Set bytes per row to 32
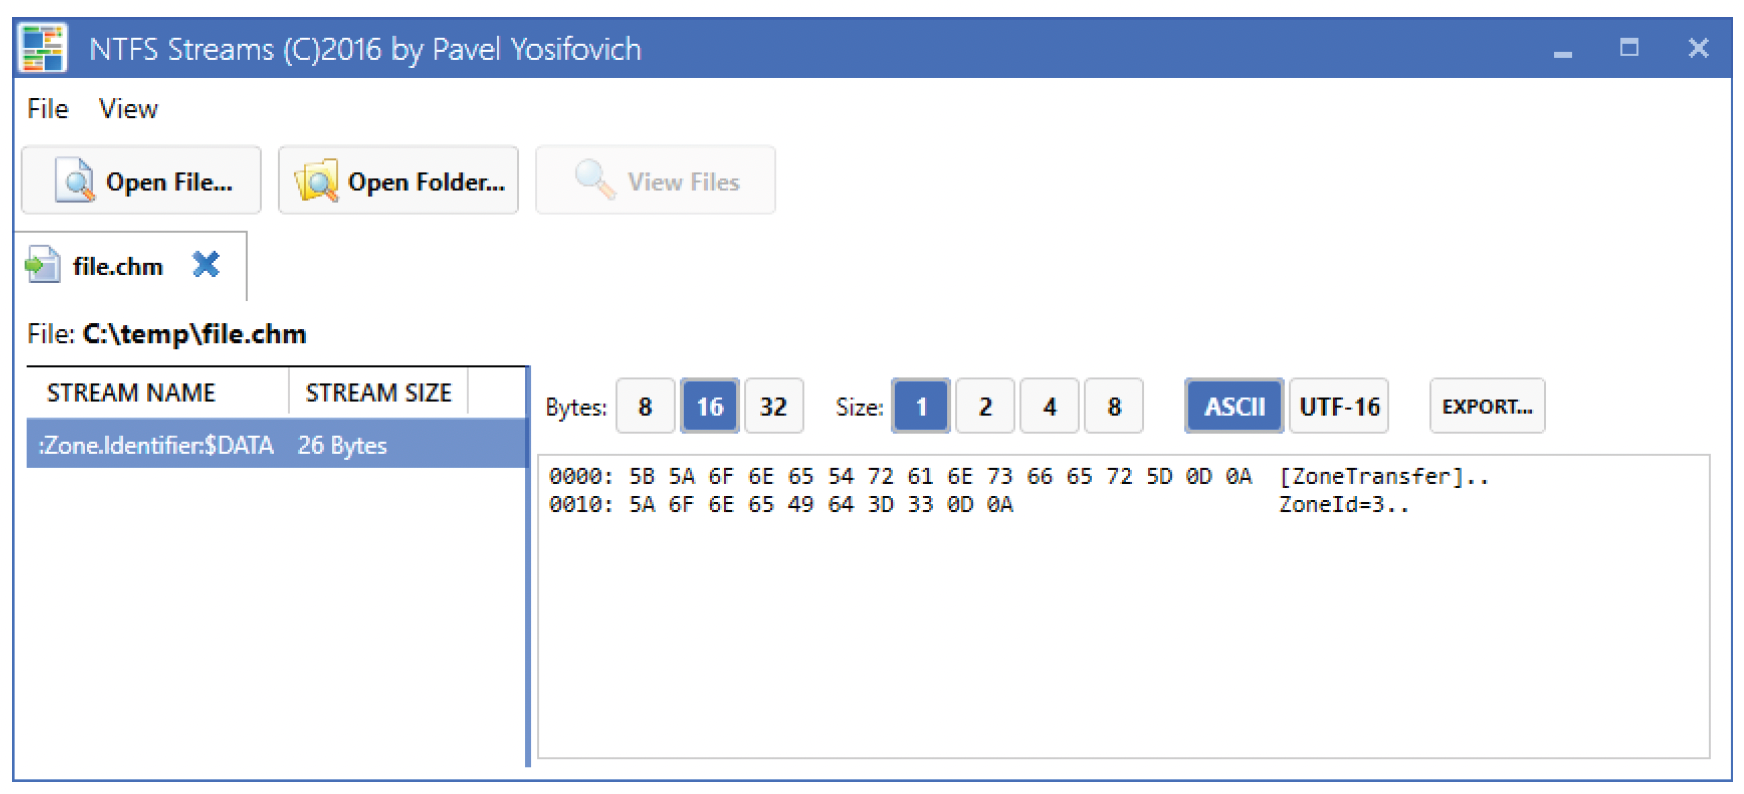Screen dimensions: 1744x794 [x=773, y=406]
